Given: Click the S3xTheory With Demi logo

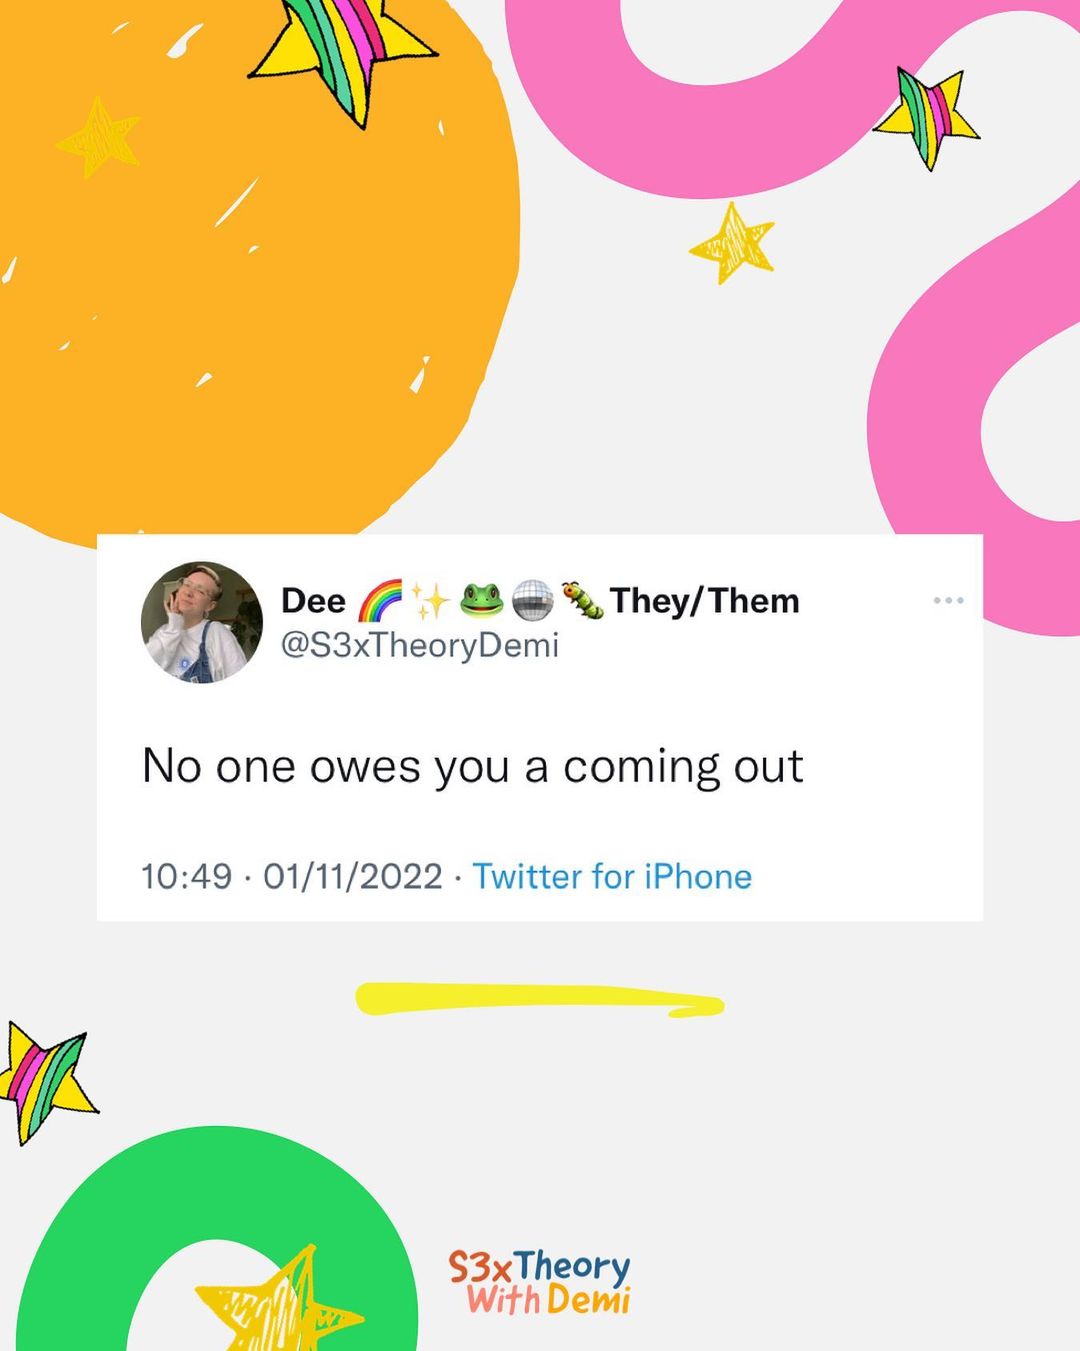Looking at the screenshot, I should click(x=540, y=1281).
